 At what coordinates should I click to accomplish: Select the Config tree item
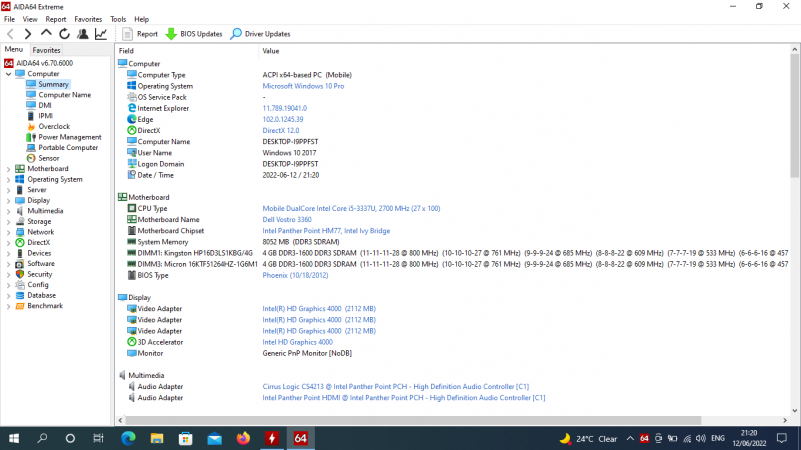point(38,285)
